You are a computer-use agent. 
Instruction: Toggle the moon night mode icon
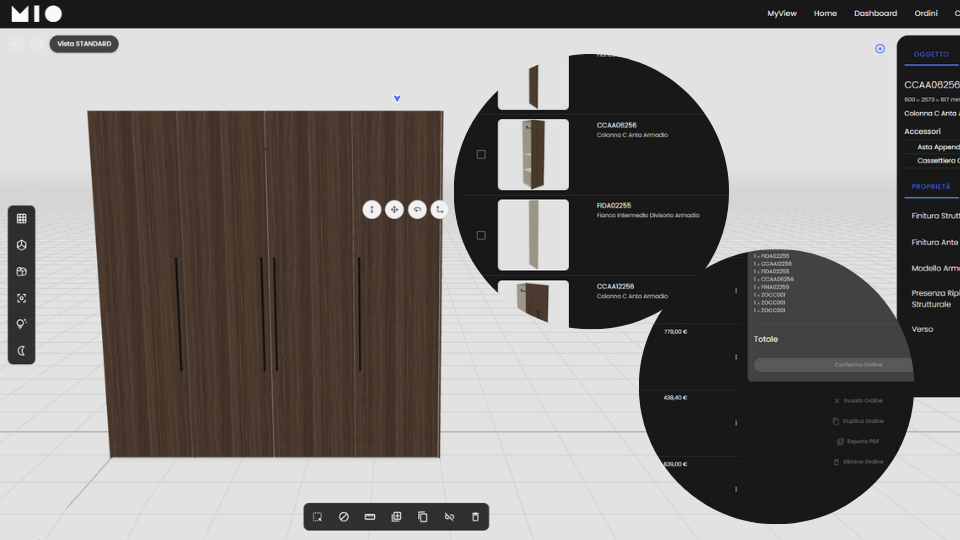[22, 351]
